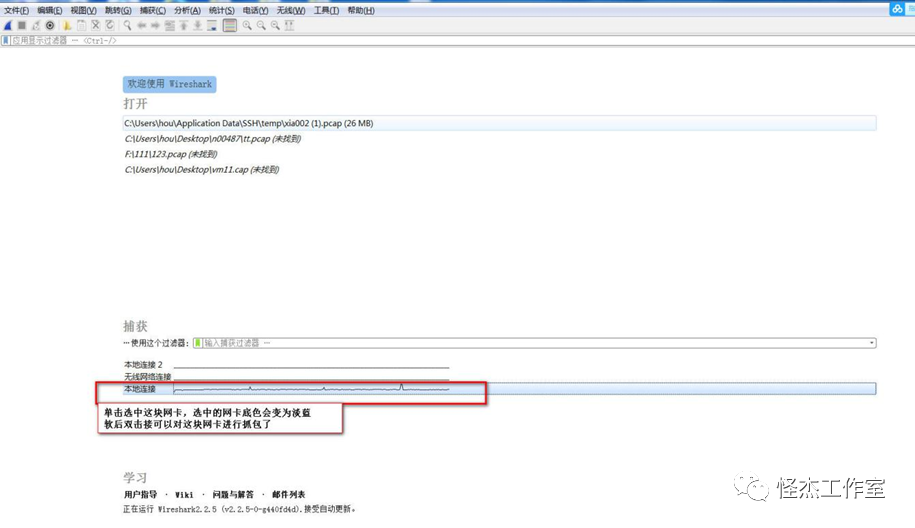Click the blue cloud icon at top right
The width and height of the screenshot is (915, 528).
[897, 9]
